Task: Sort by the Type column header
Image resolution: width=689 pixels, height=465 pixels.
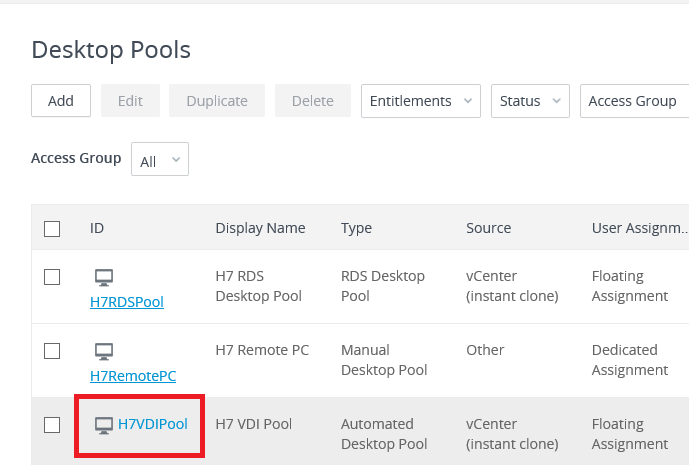Action: click(356, 228)
